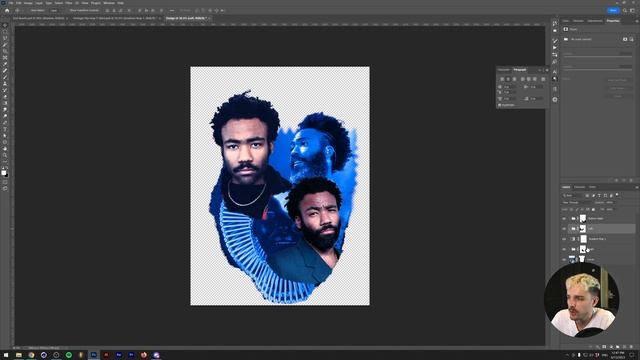Open the Libraries icon in the collapsed panel strip
This screenshot has width=640, height=360.
coord(555,99)
